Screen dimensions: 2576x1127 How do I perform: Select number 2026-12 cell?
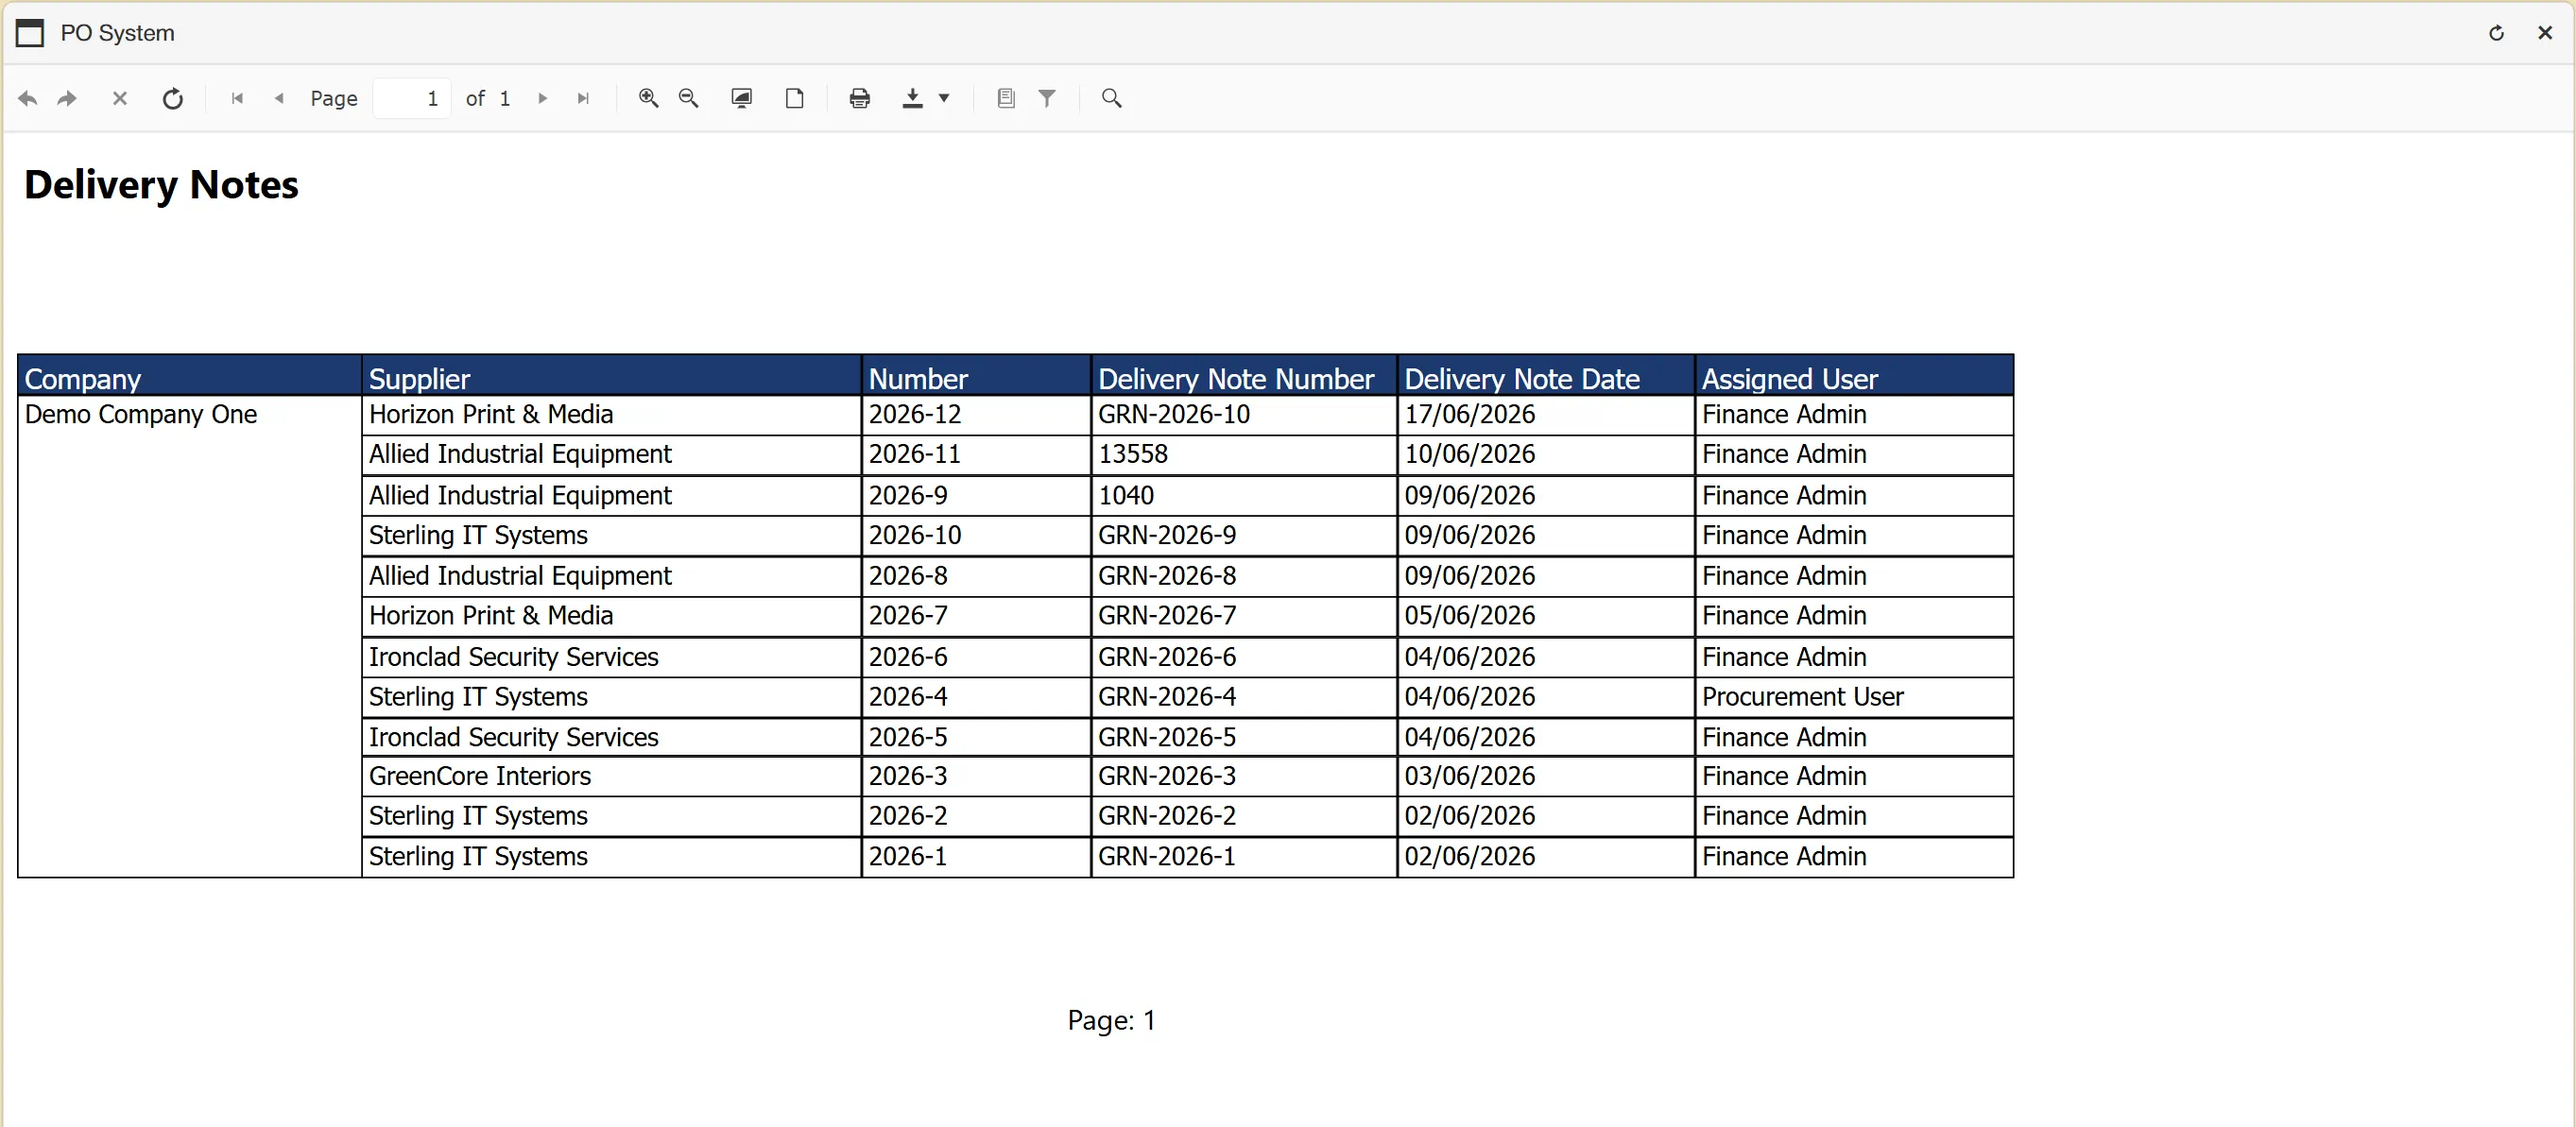(975, 415)
